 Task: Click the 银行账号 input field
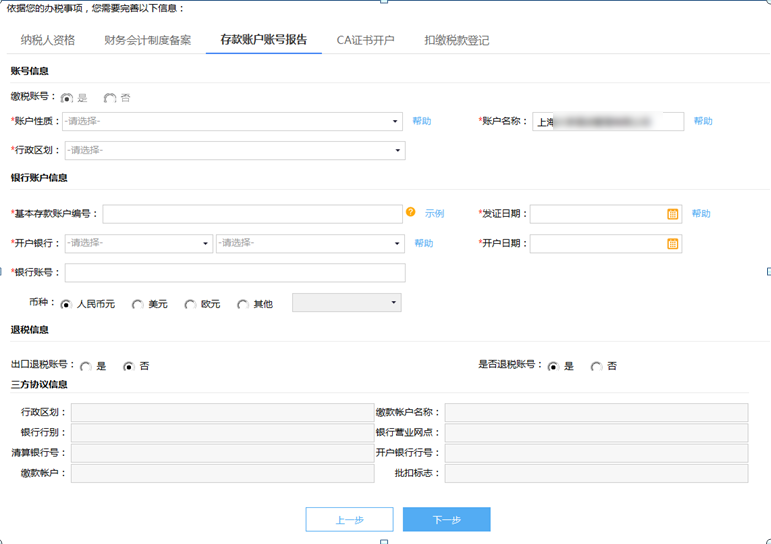pyautogui.click(x=235, y=273)
